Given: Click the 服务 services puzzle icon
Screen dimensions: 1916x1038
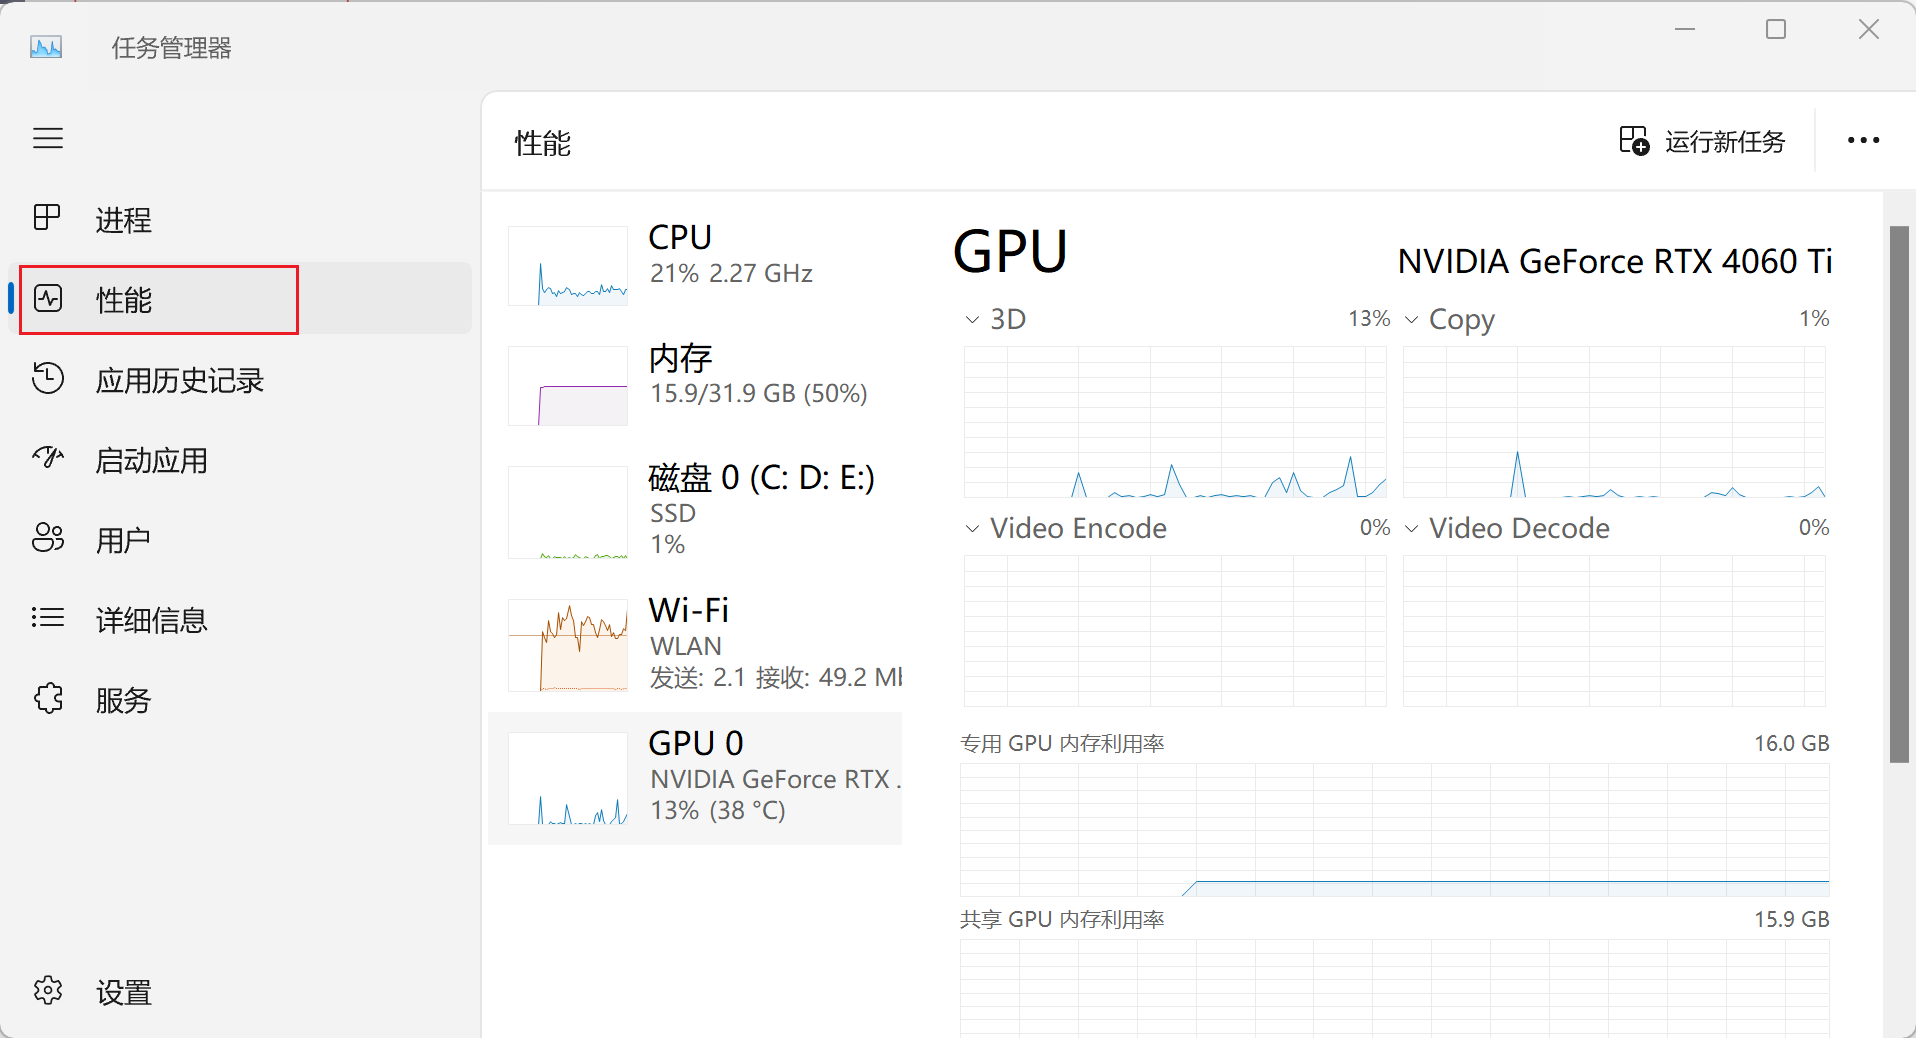Looking at the screenshot, I should (48, 698).
